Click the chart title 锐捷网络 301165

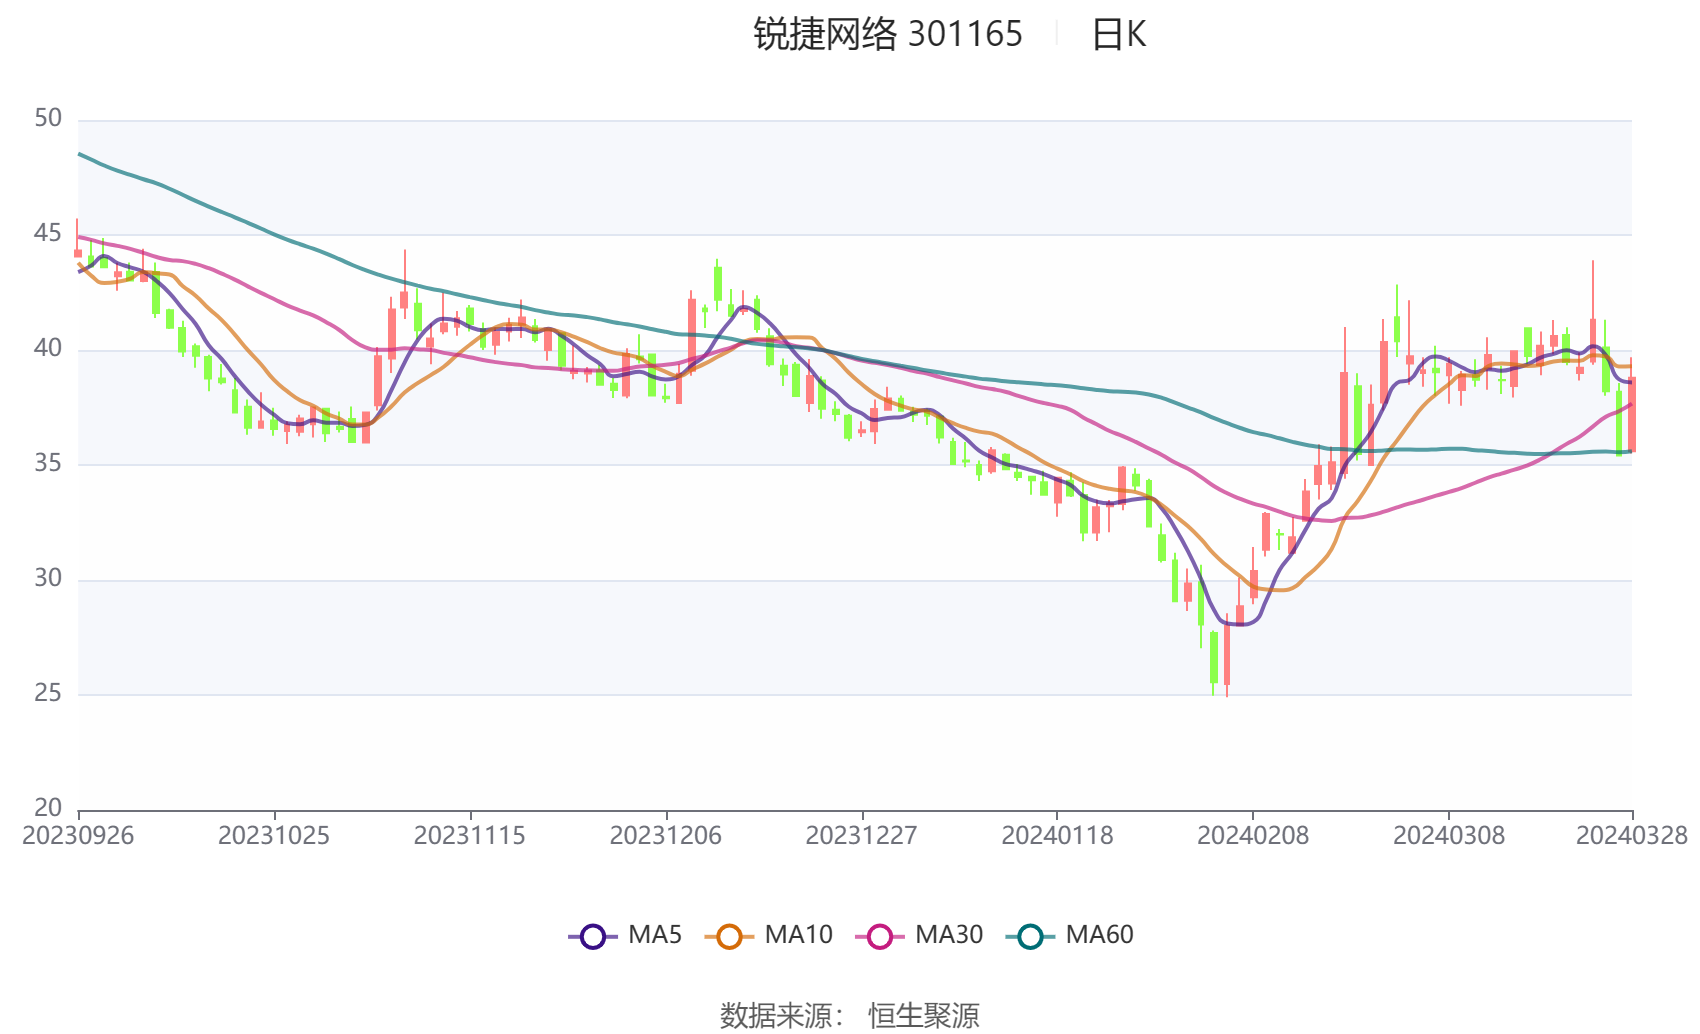click(x=888, y=34)
